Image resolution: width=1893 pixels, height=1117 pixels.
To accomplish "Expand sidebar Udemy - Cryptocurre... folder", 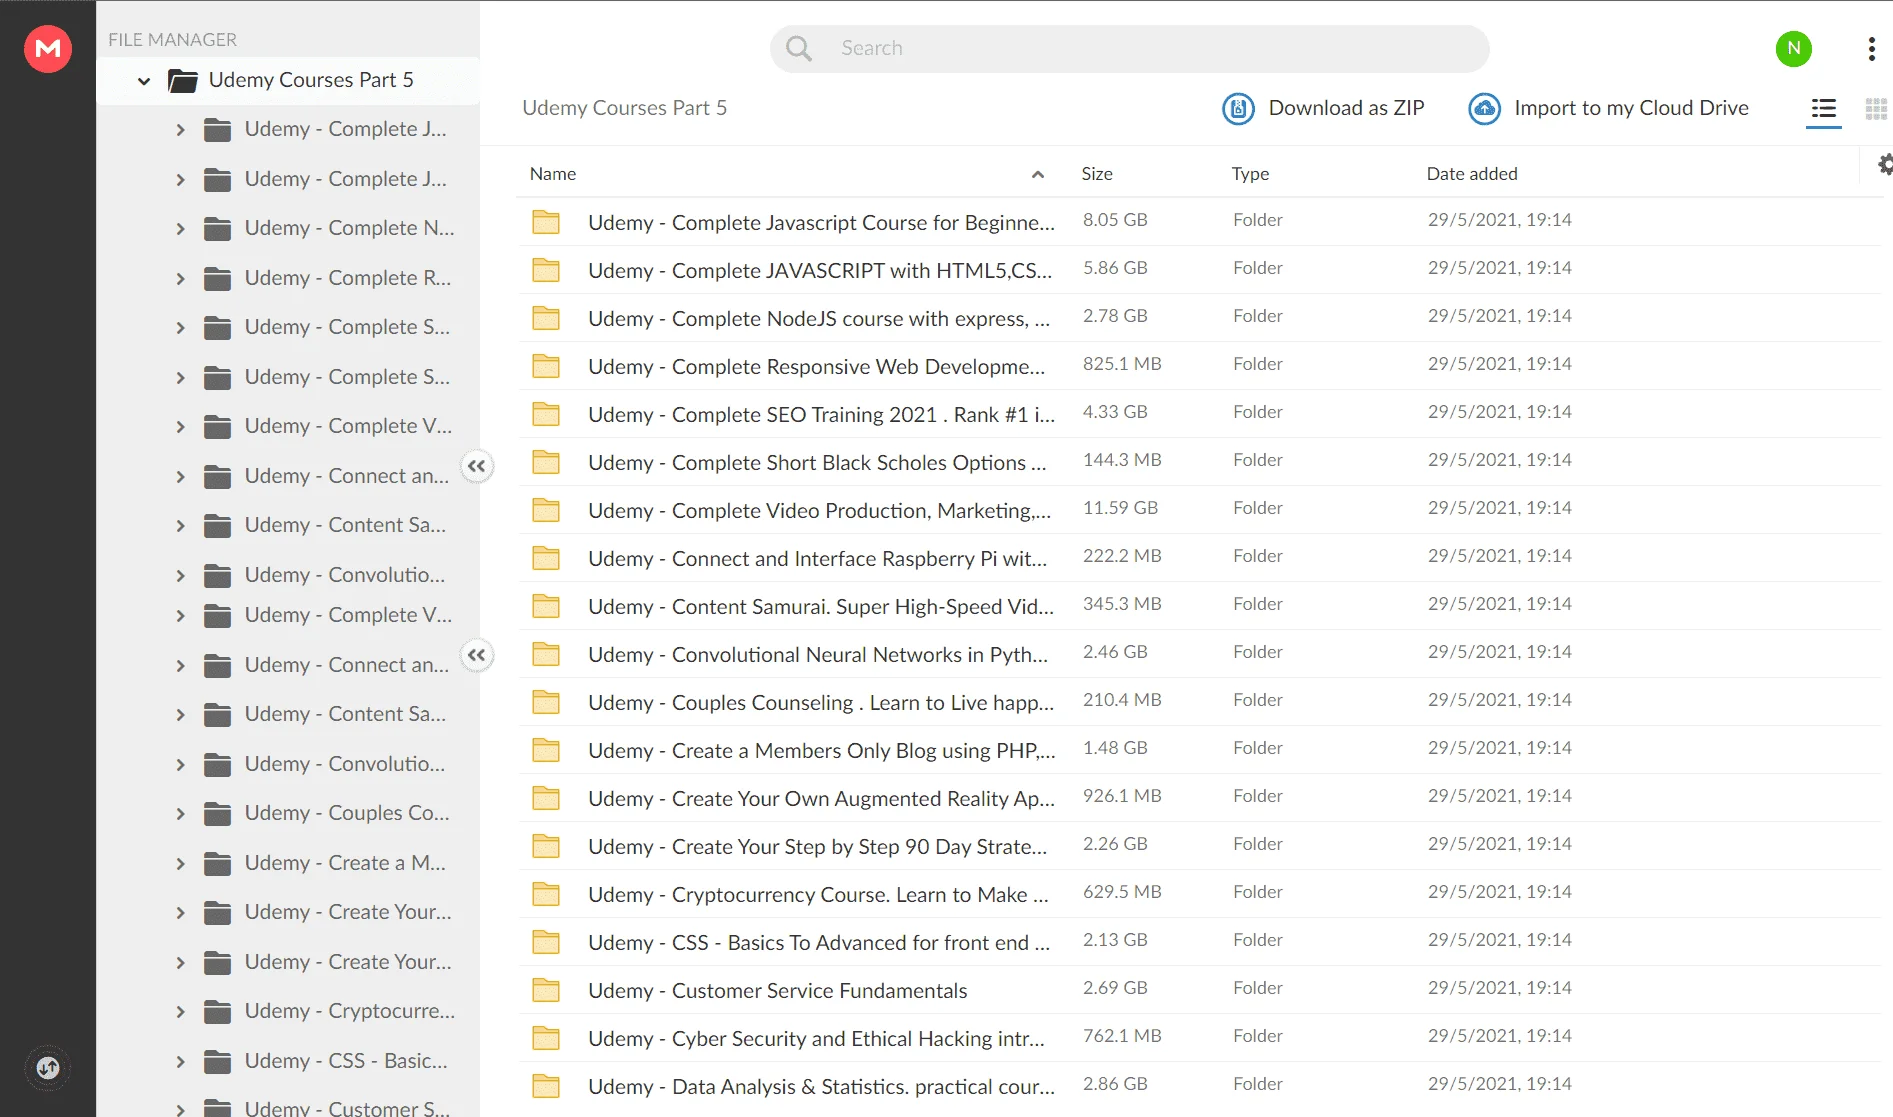I will (180, 1011).
